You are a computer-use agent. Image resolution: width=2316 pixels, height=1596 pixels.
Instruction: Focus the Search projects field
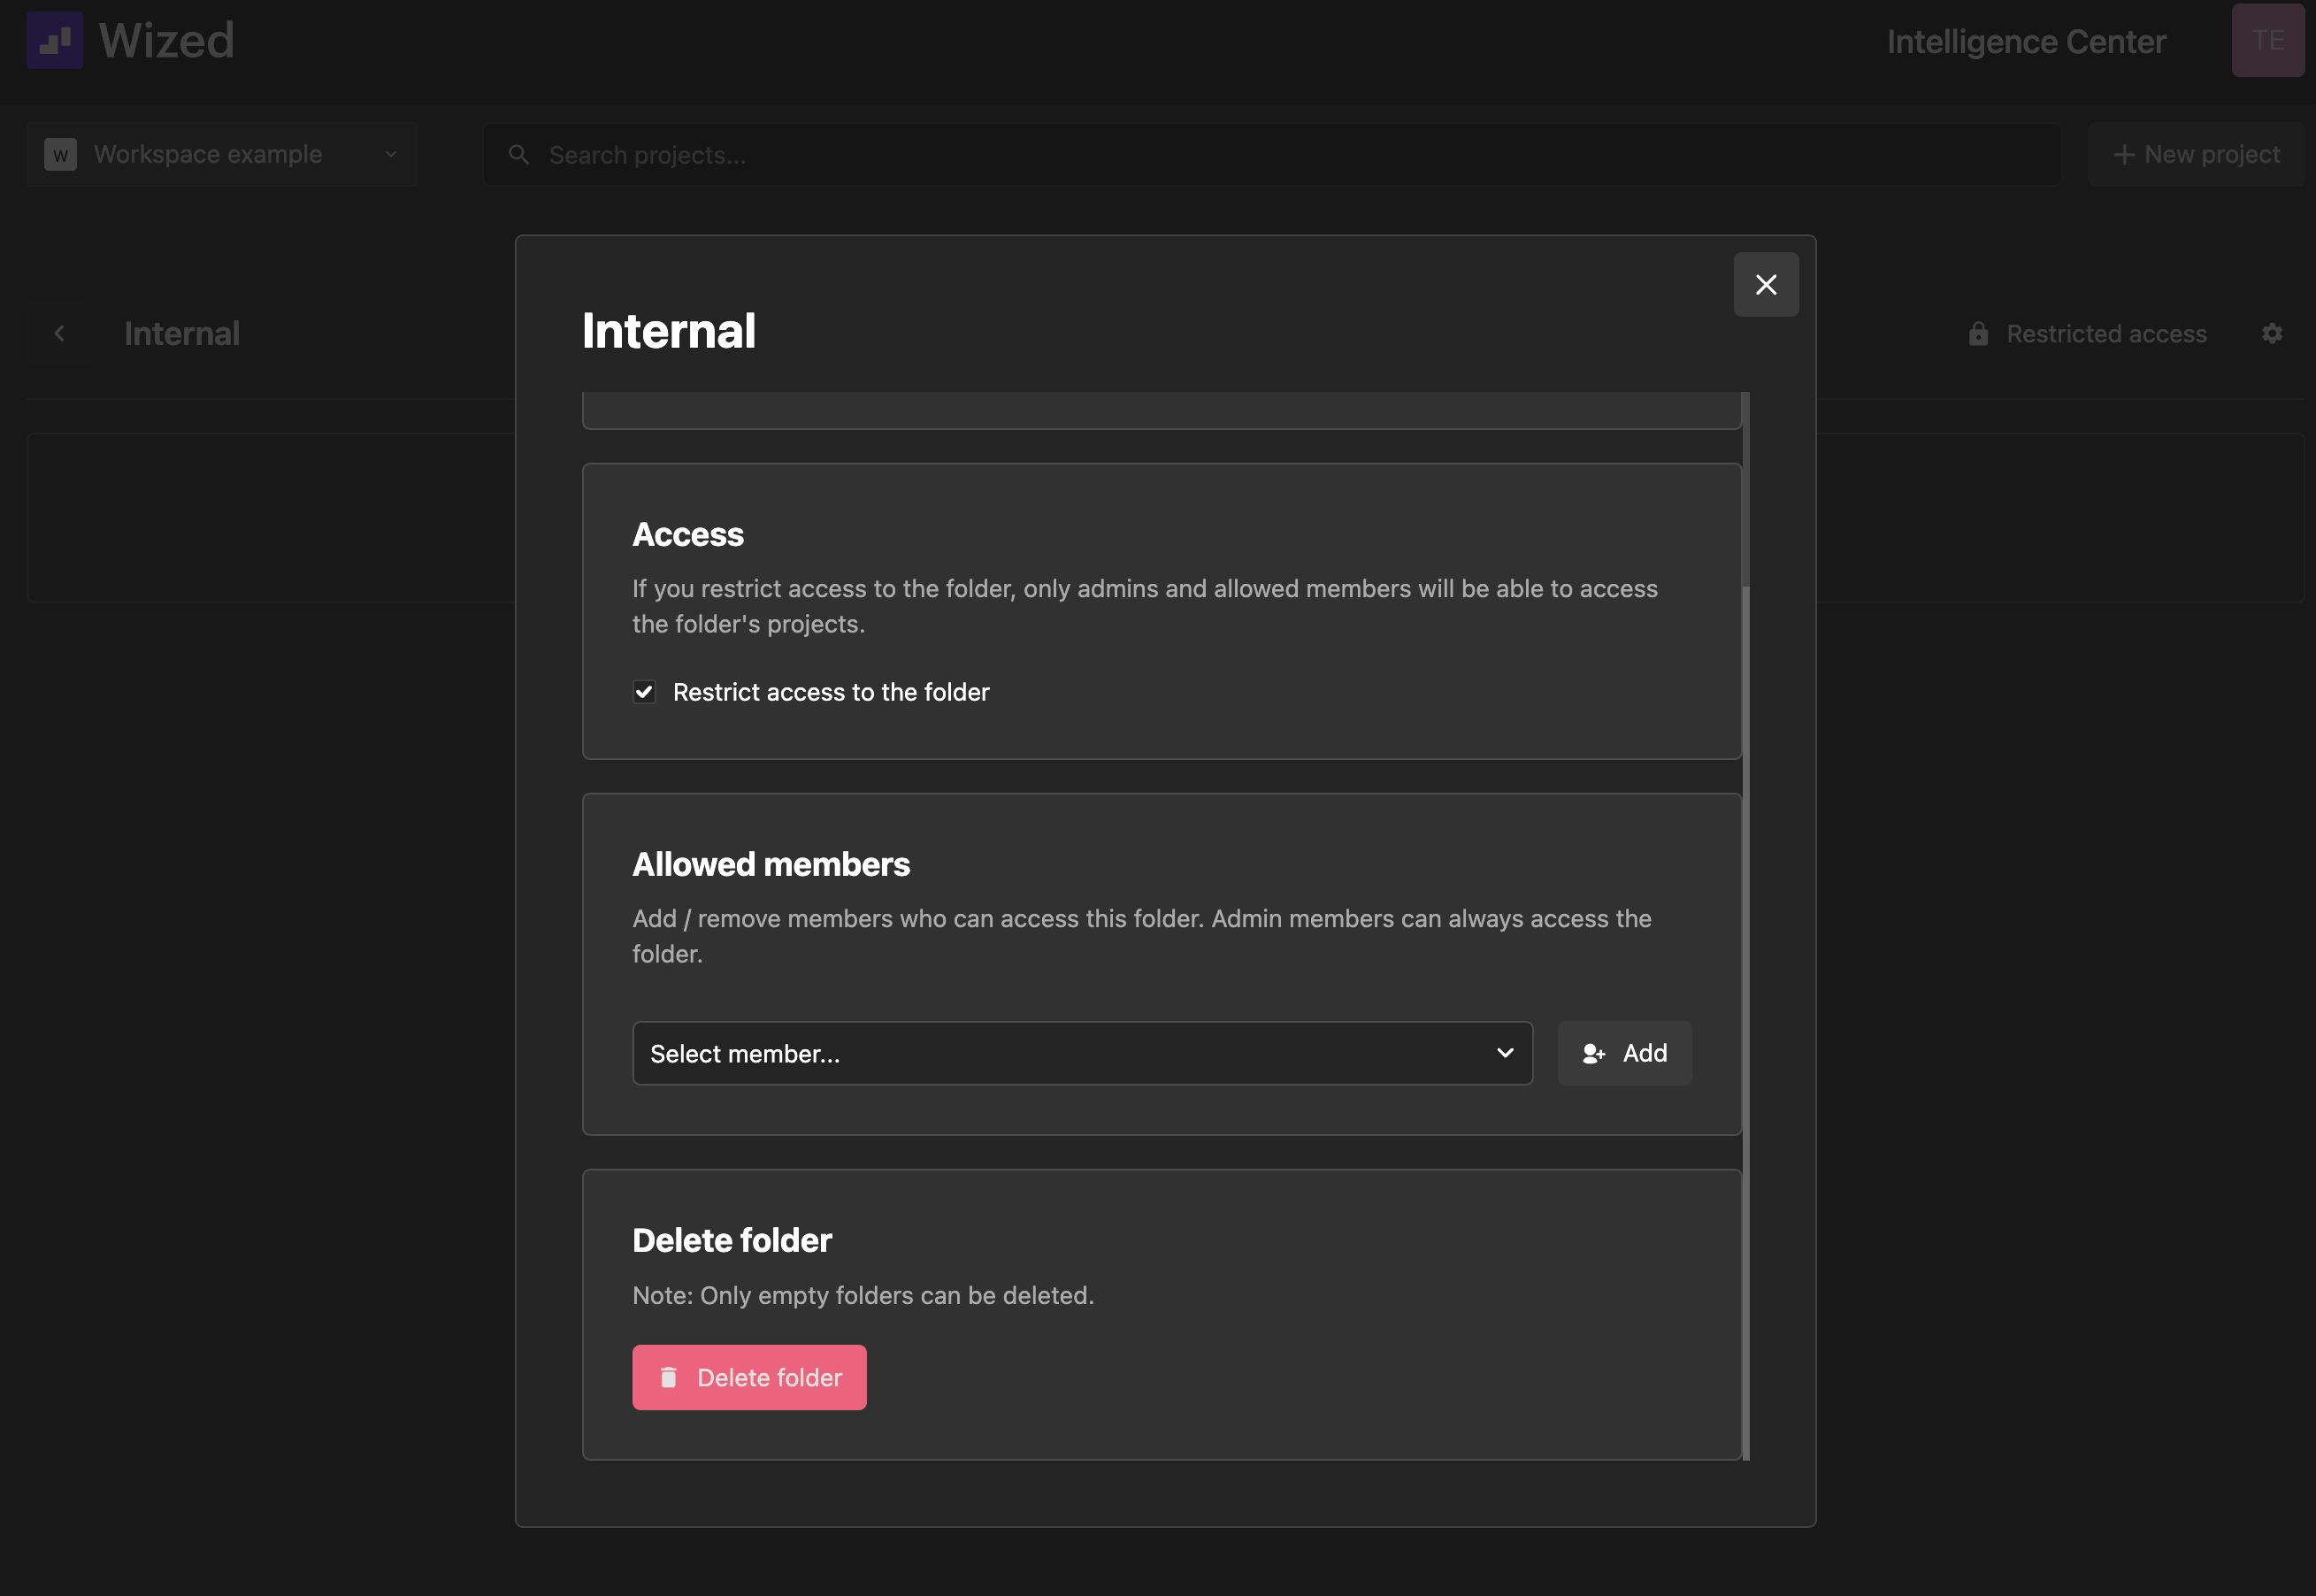tap(1272, 154)
